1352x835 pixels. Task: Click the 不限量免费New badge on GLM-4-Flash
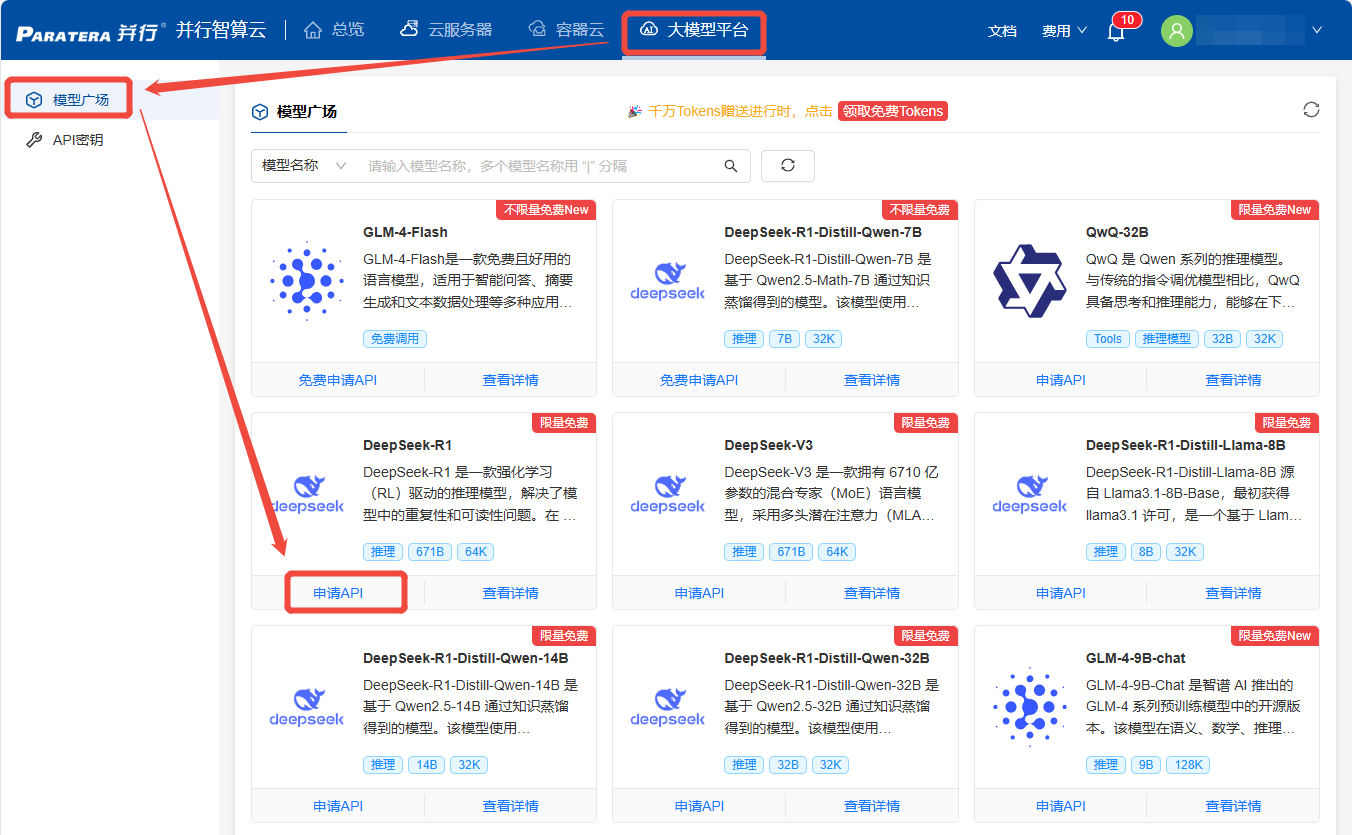point(546,210)
